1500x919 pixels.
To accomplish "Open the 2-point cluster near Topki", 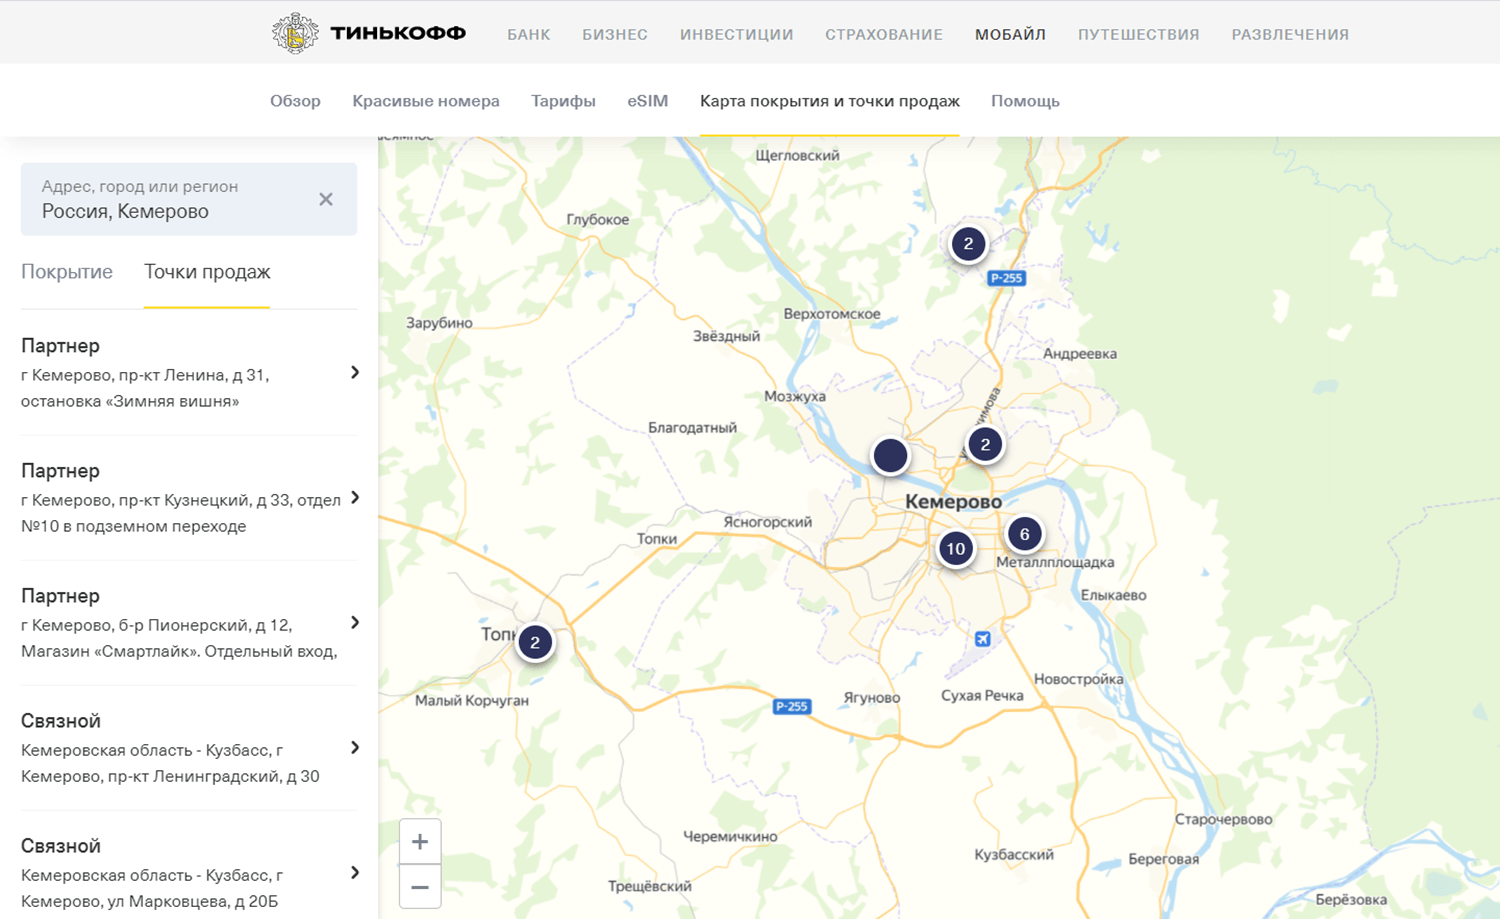I will point(535,642).
